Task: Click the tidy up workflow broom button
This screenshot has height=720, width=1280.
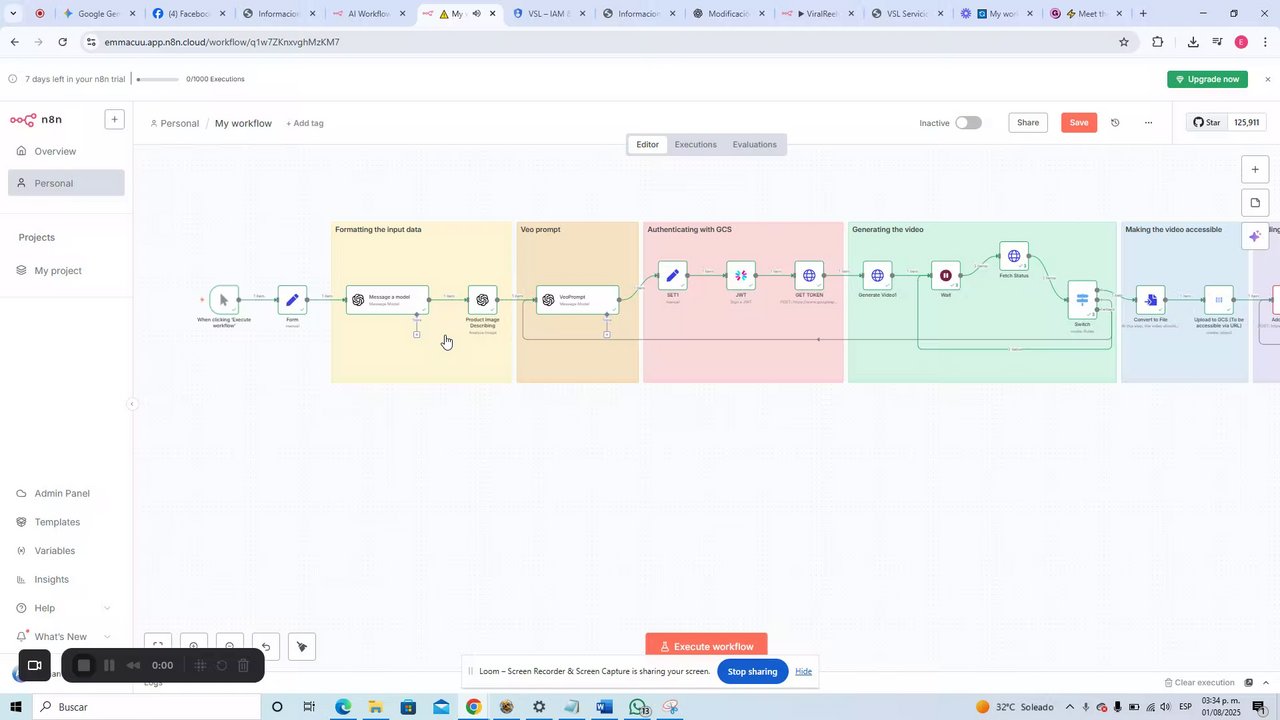Action: click(302, 646)
